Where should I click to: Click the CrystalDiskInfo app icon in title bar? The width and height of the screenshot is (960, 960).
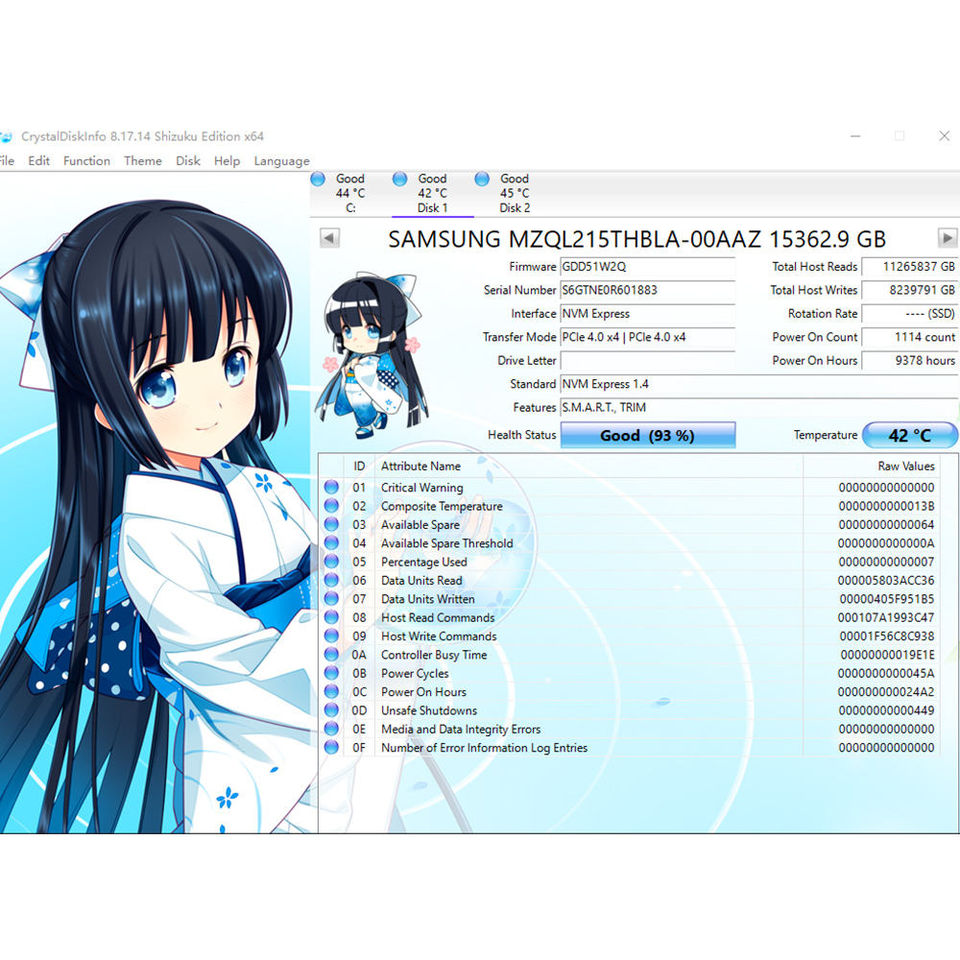(6, 137)
